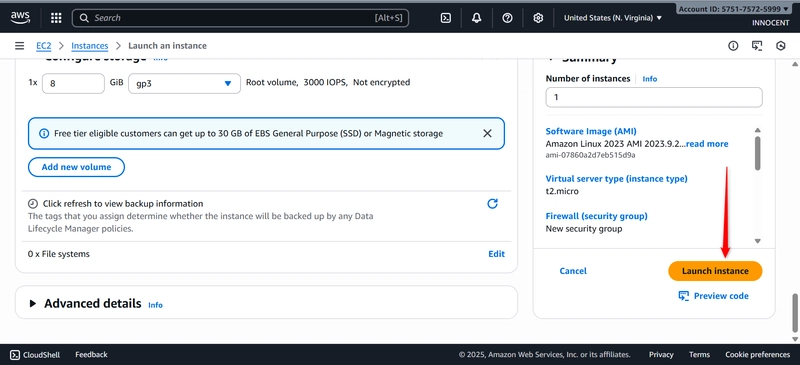Open the notifications bell

pyautogui.click(x=477, y=18)
